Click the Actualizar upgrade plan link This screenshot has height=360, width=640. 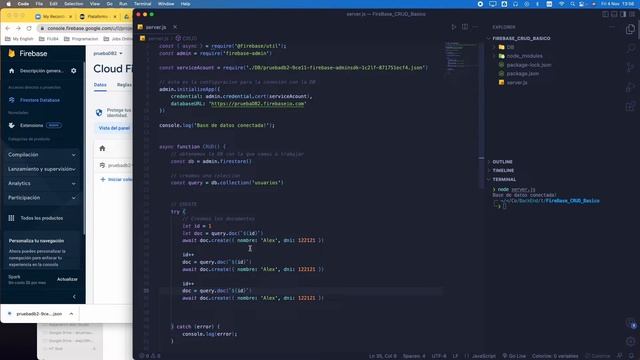tap(67, 279)
